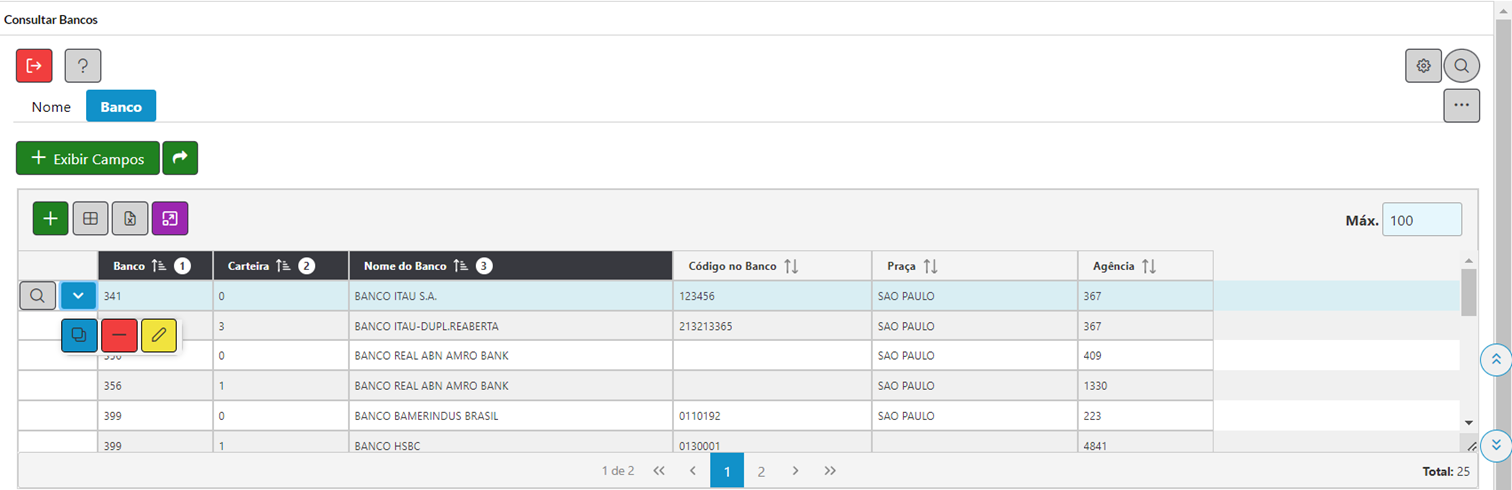Click the green plus add record button

50,218
